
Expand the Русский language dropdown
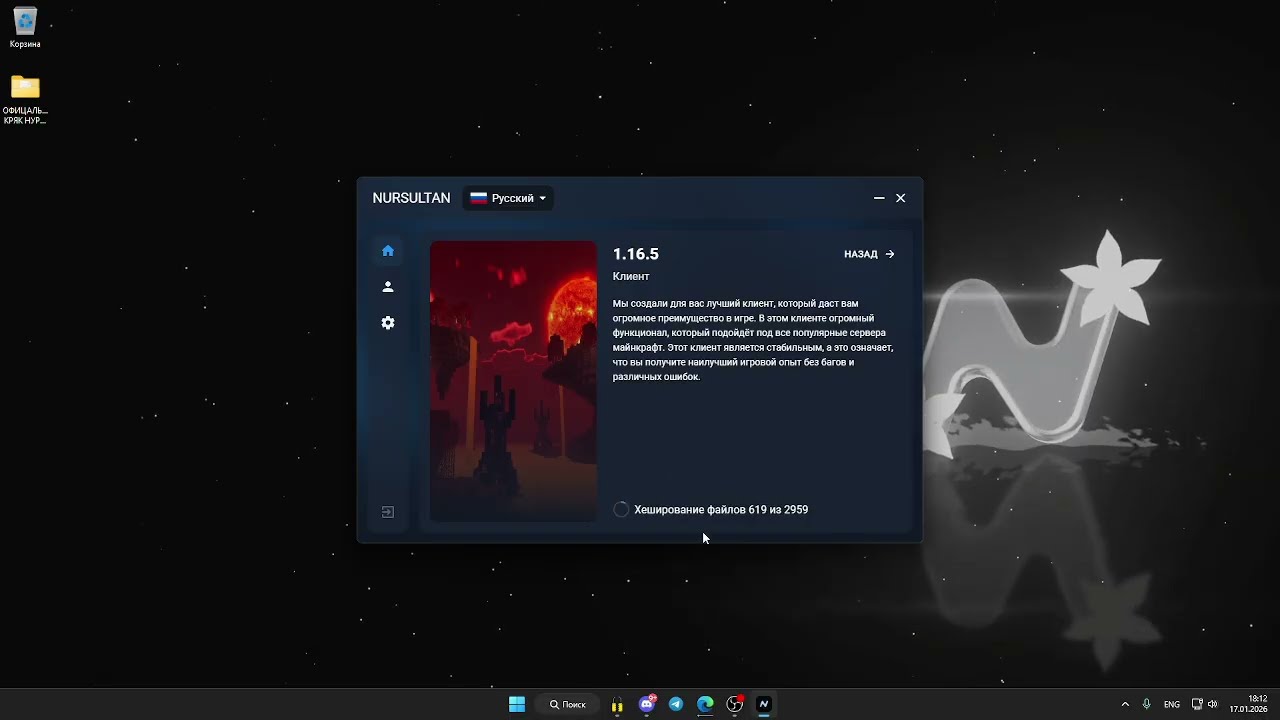509,198
